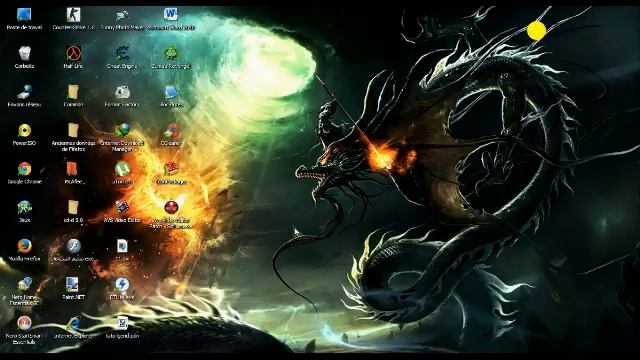Open the uTorrent shortcut
Image resolution: width=640 pixels, height=360 pixels.
point(122,169)
